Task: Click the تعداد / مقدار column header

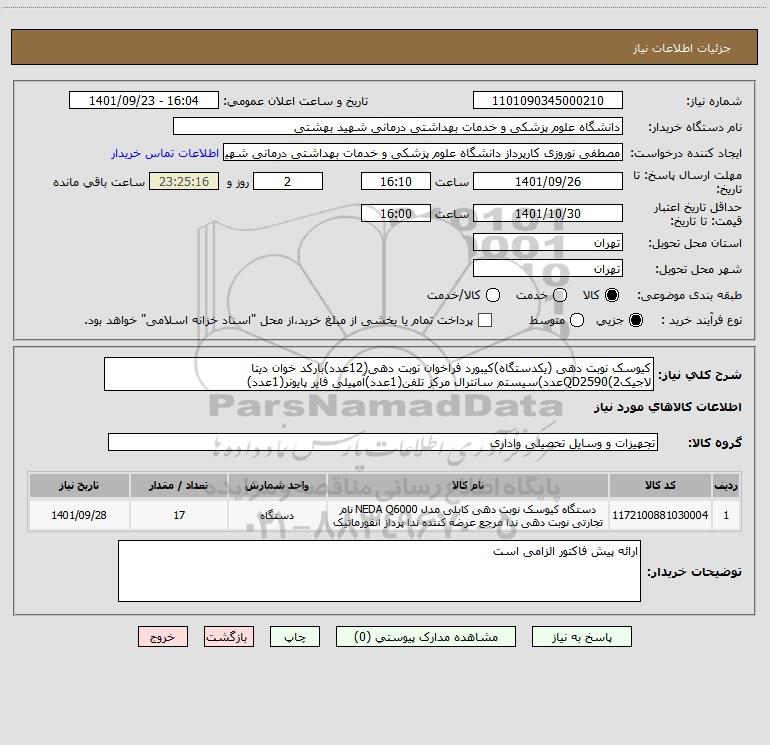Action: (179, 485)
